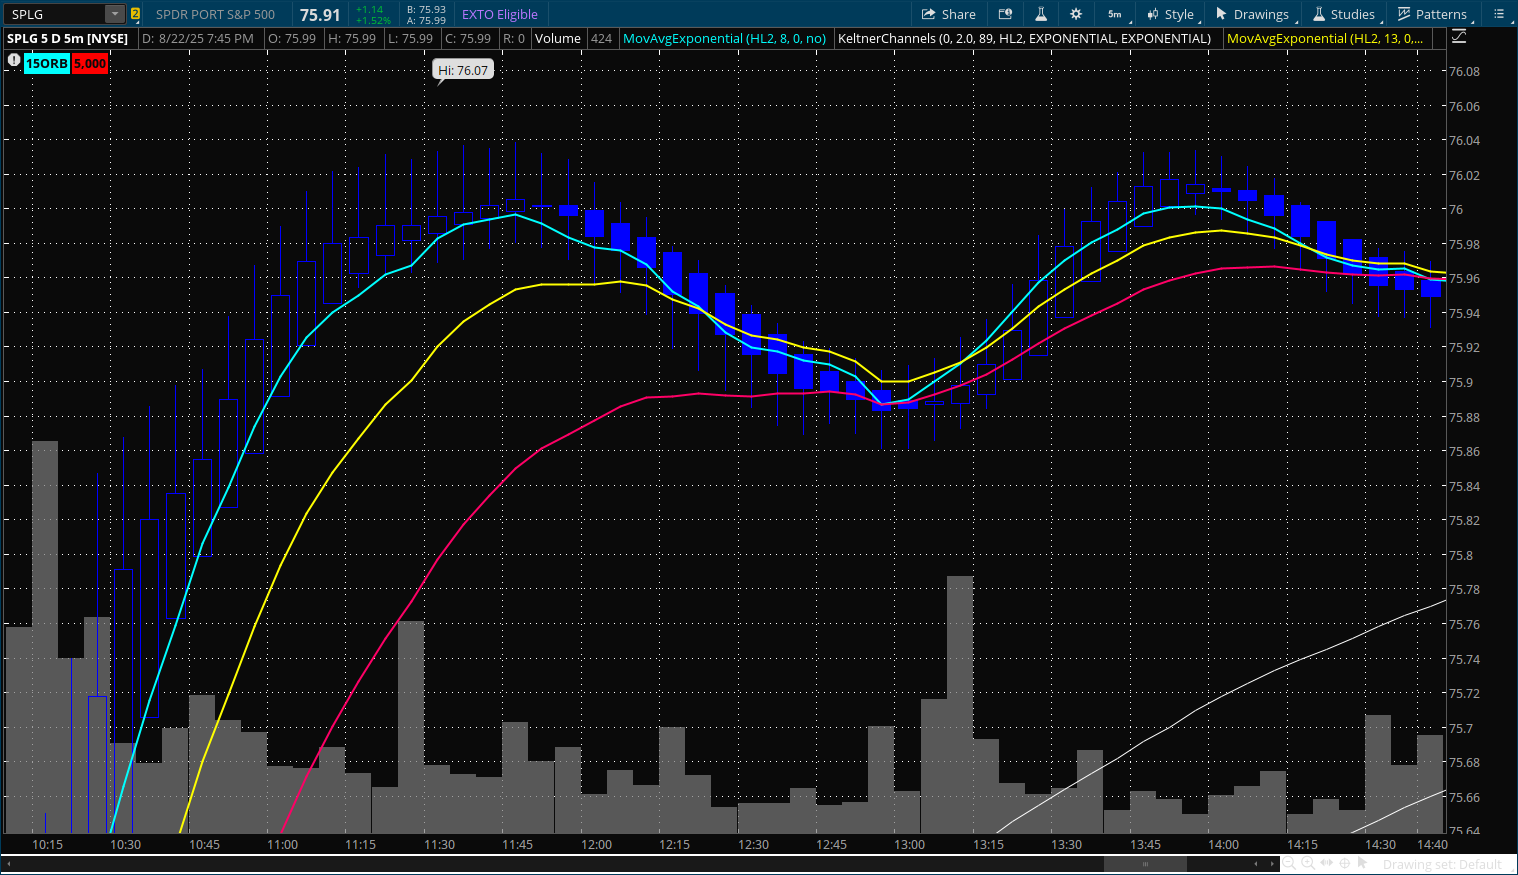Click the EXTO Eligible link

[x=500, y=14]
